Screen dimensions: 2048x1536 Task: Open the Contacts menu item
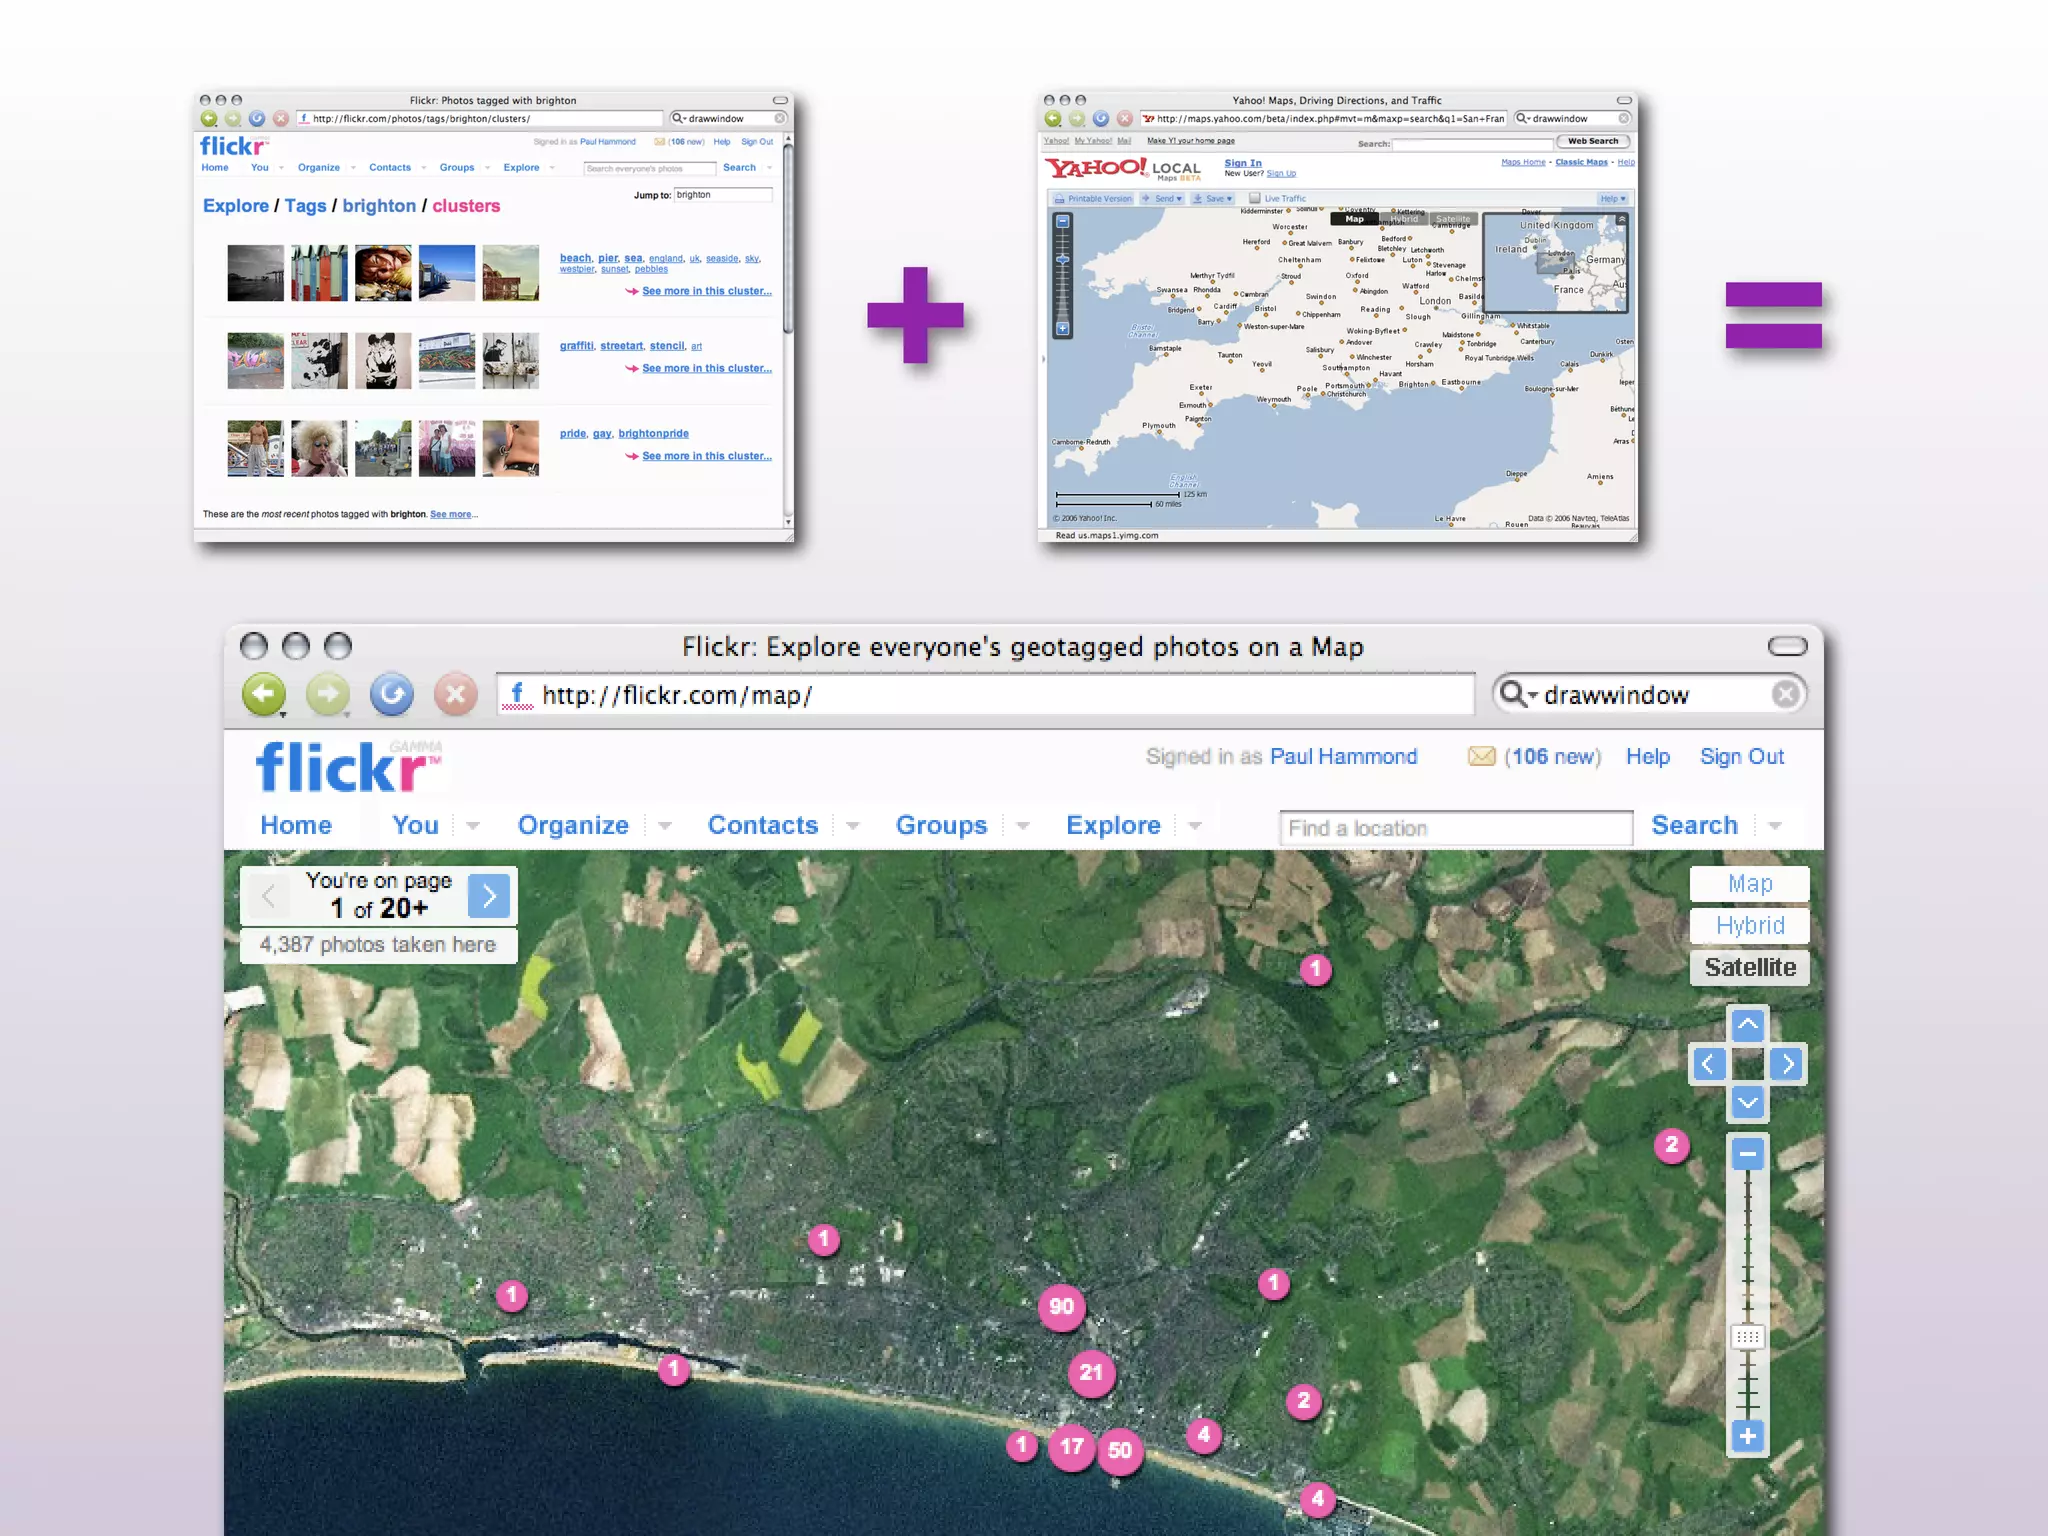[x=762, y=825]
